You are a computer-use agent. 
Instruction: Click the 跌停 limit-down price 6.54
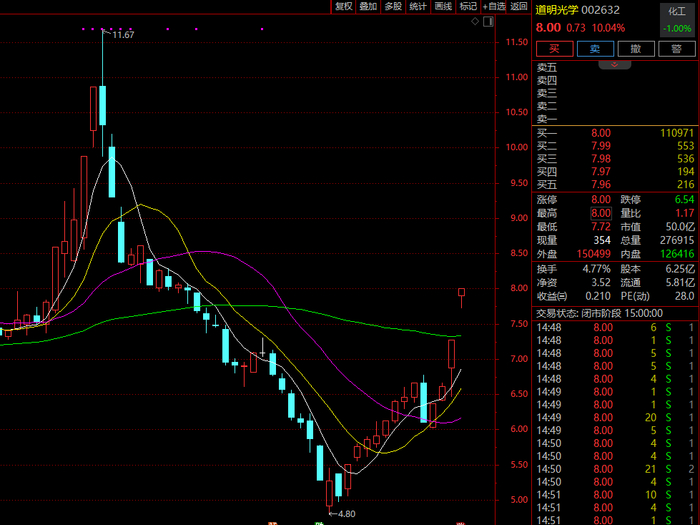pyautogui.click(x=684, y=200)
